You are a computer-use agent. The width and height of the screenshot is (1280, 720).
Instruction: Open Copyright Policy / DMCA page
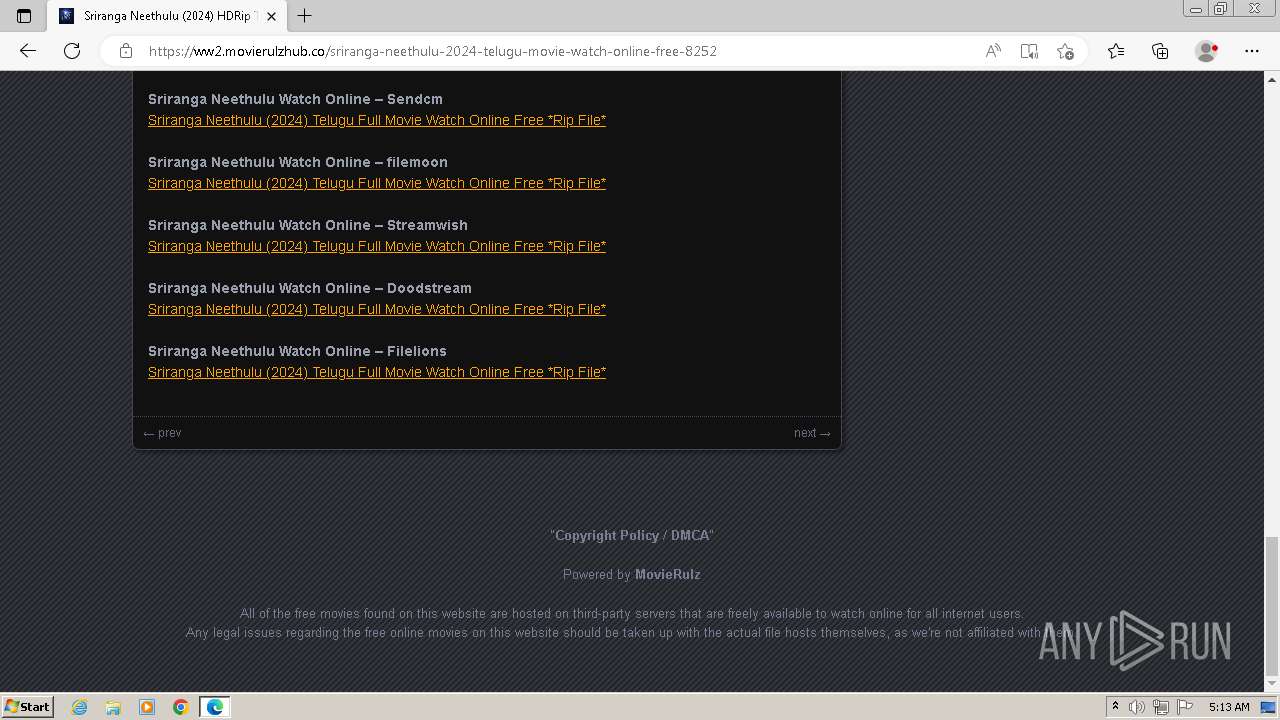tap(632, 535)
